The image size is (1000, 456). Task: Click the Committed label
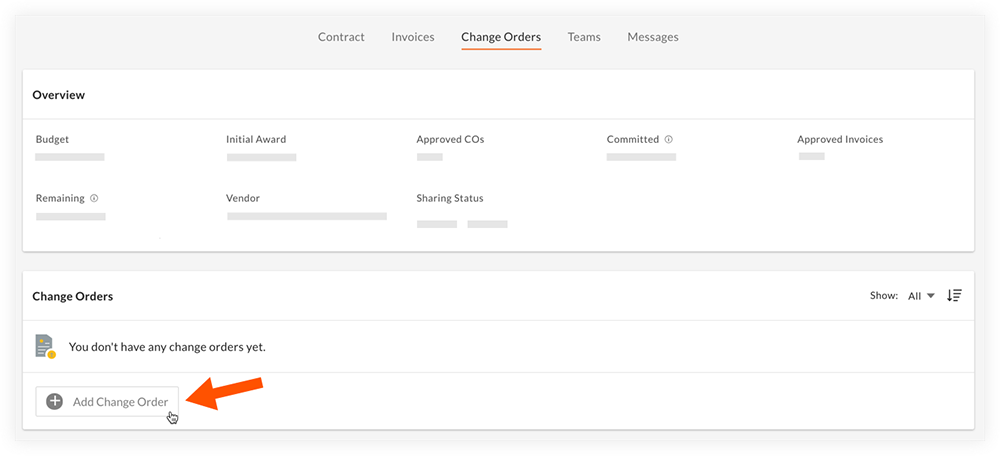[x=633, y=139]
